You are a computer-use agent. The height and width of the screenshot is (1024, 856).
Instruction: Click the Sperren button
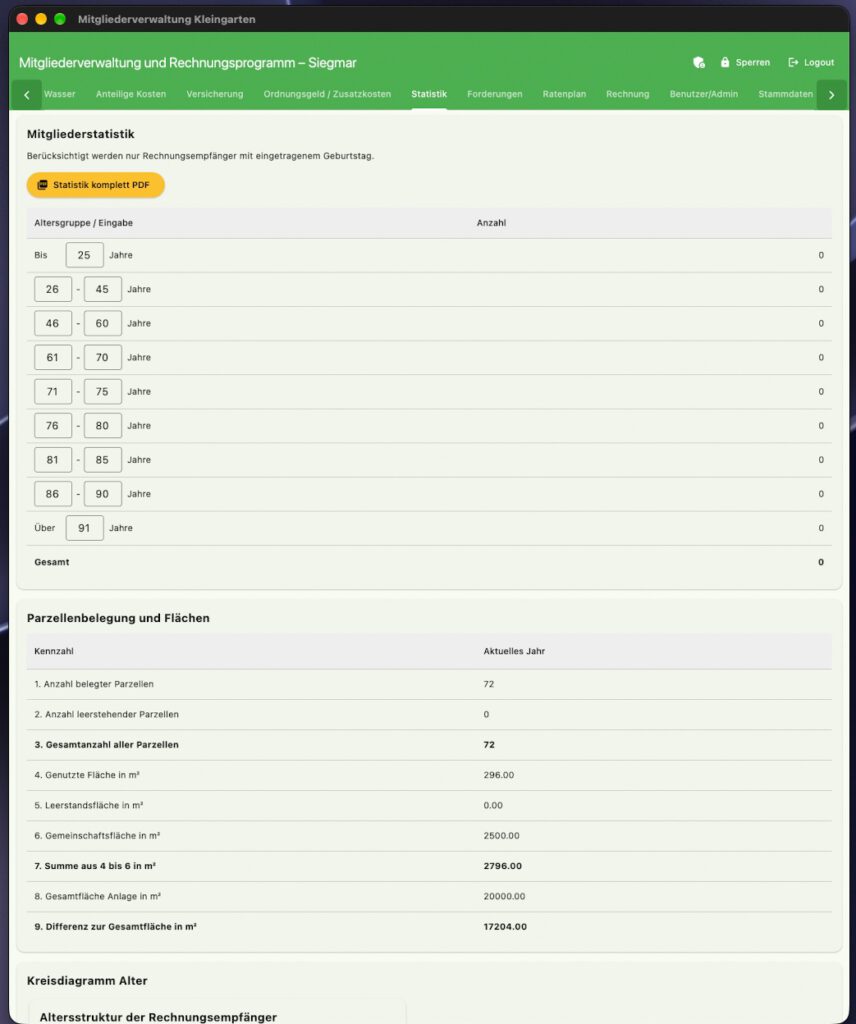745,63
